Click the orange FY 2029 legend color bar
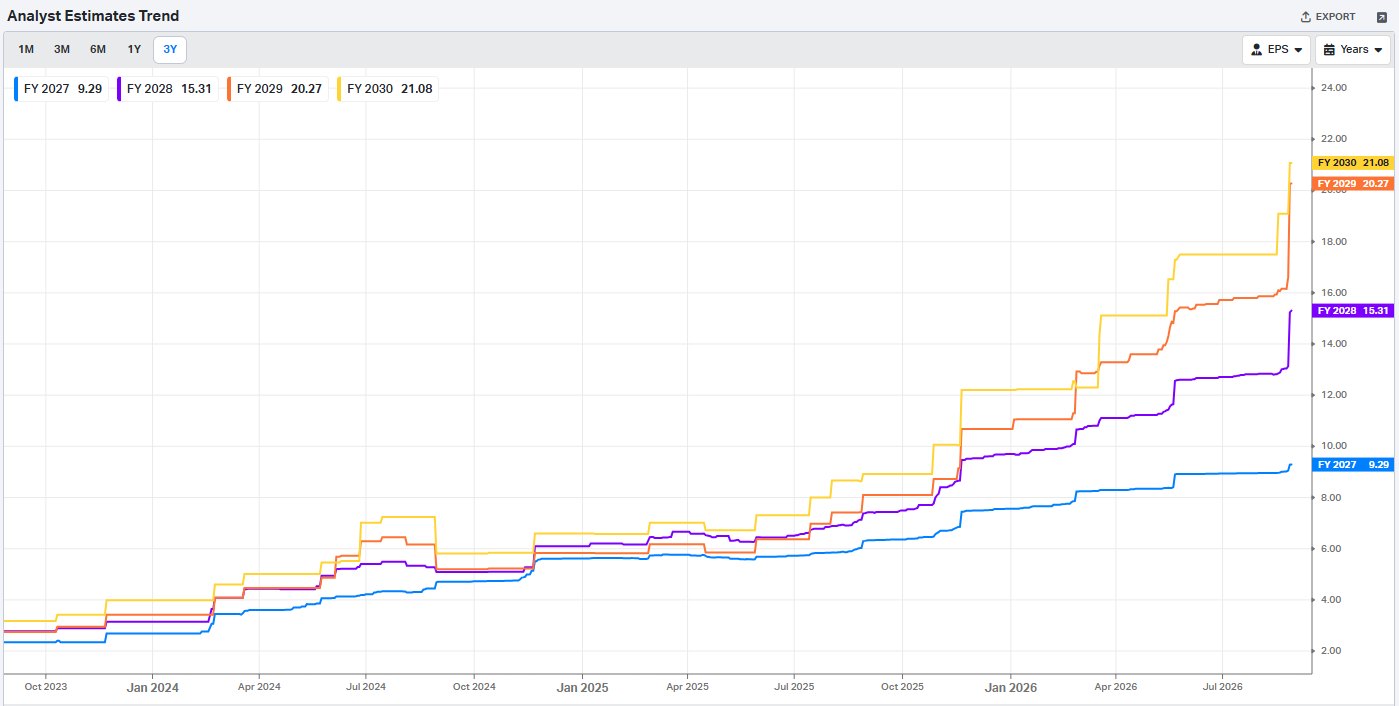Image resolution: width=1399 pixels, height=706 pixels. [x=230, y=88]
